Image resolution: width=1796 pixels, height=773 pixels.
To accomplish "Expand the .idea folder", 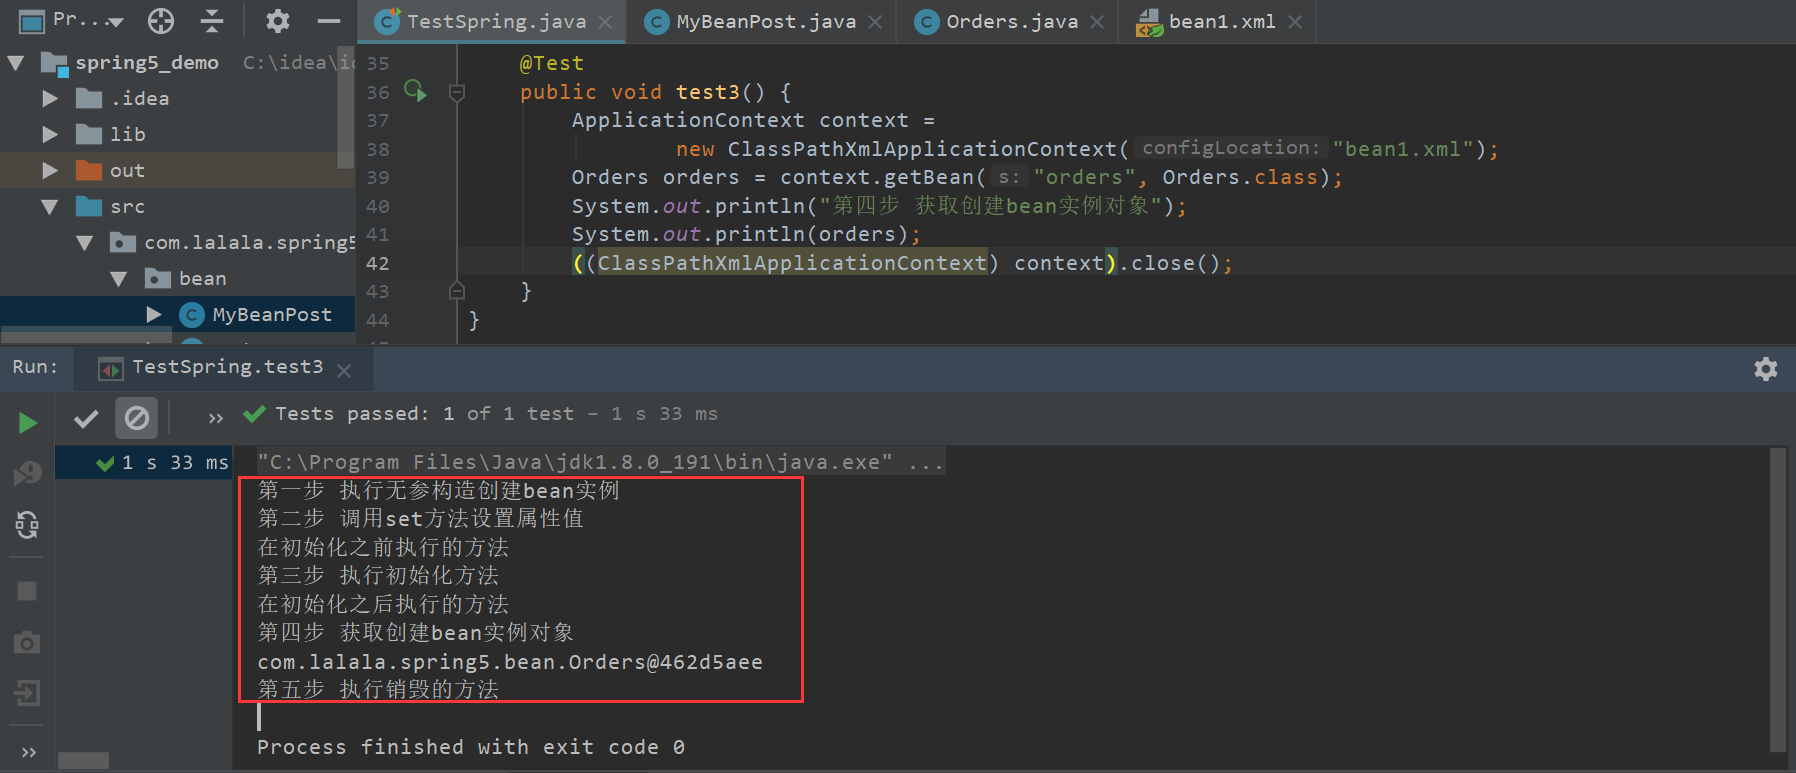I will pos(50,98).
